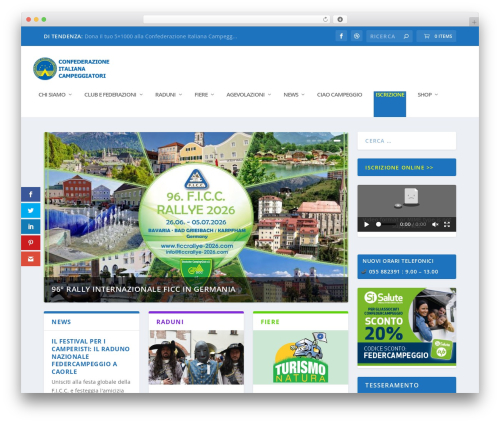Open the shopping cart icon
This screenshot has height=423, width=500.
coord(427,36)
